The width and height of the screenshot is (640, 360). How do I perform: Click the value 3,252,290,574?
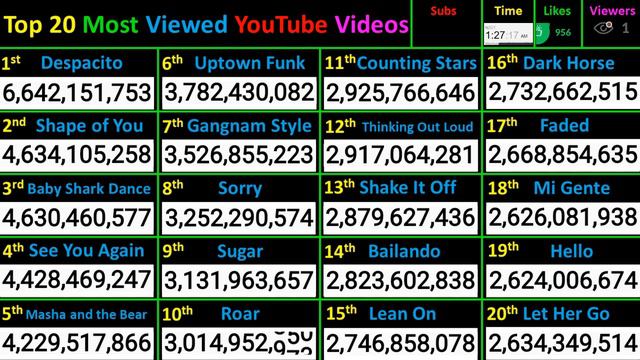[239, 218]
